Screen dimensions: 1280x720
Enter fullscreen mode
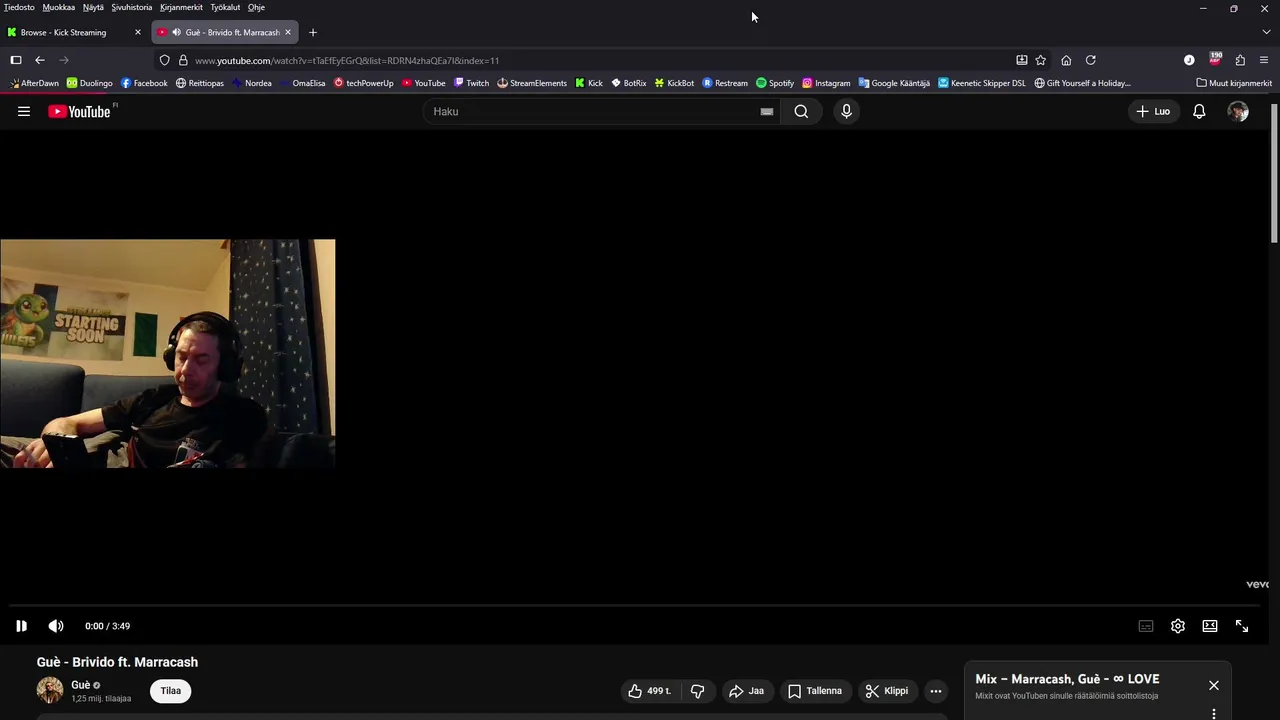(x=1242, y=626)
